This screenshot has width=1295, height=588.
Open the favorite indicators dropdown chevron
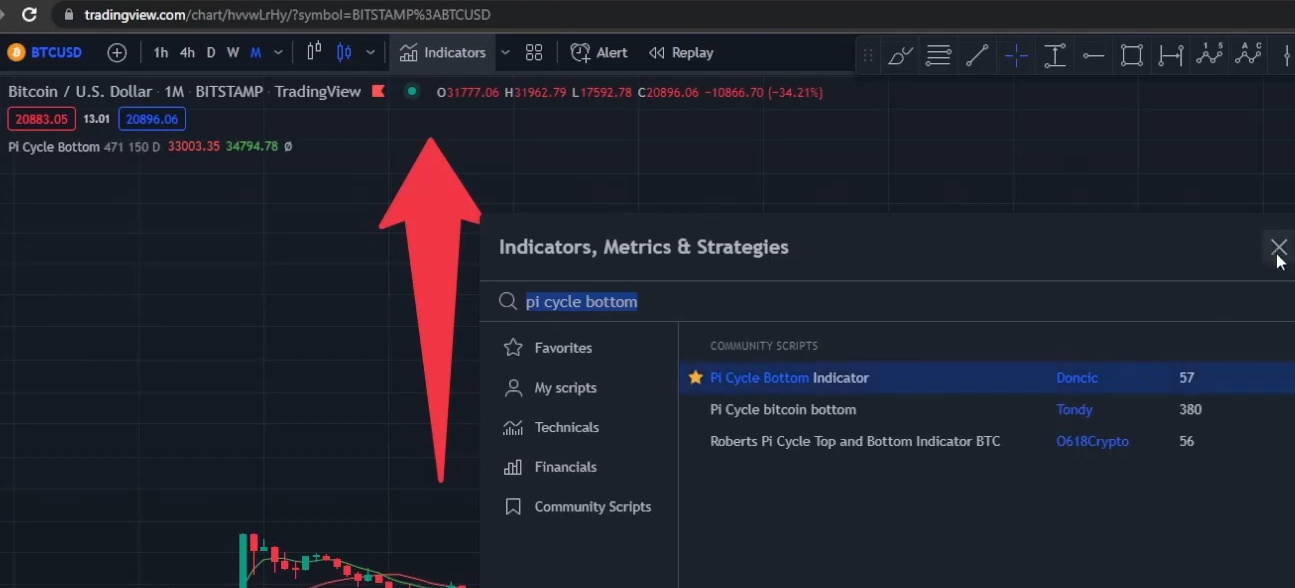[505, 53]
